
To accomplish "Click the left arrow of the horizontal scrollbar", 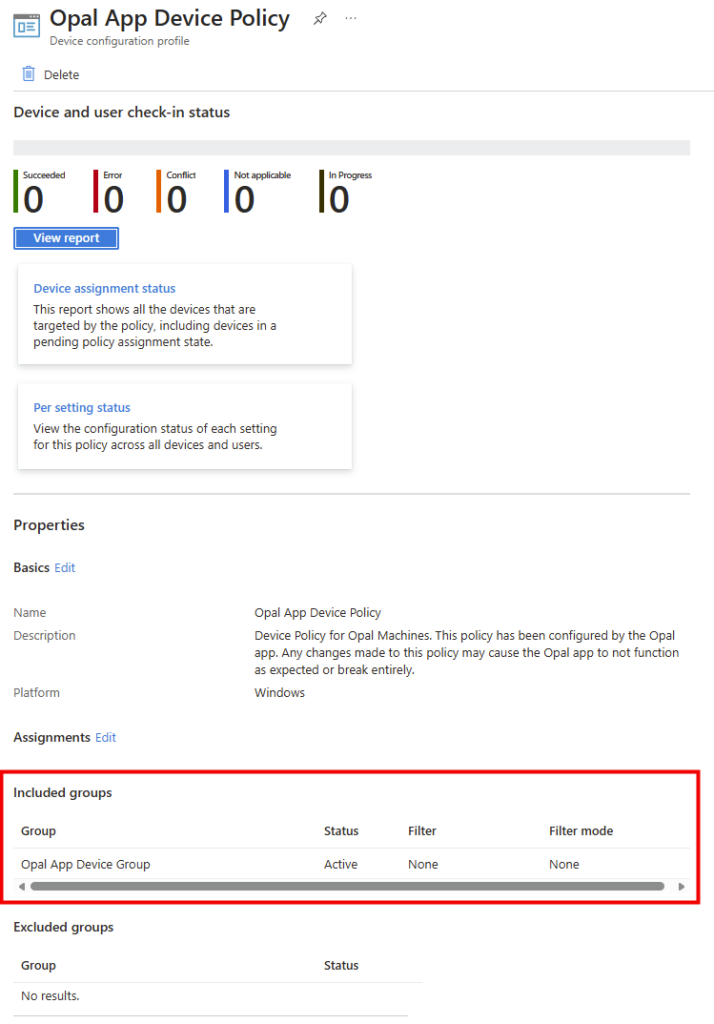I will 22,886.
